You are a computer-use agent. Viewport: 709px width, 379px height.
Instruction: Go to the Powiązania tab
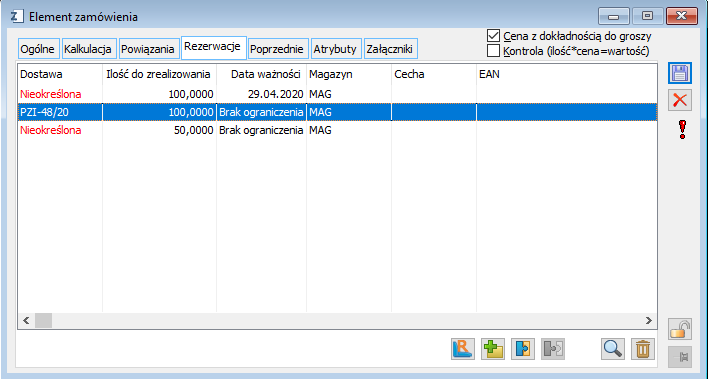(x=148, y=49)
